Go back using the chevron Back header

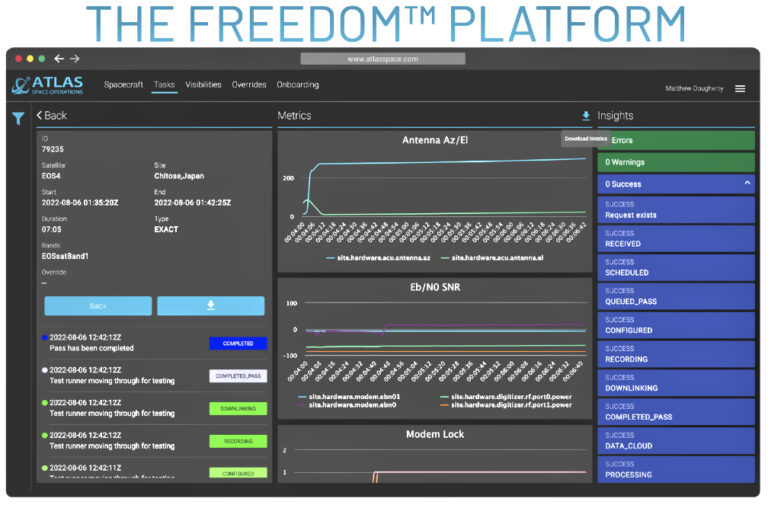[52, 116]
